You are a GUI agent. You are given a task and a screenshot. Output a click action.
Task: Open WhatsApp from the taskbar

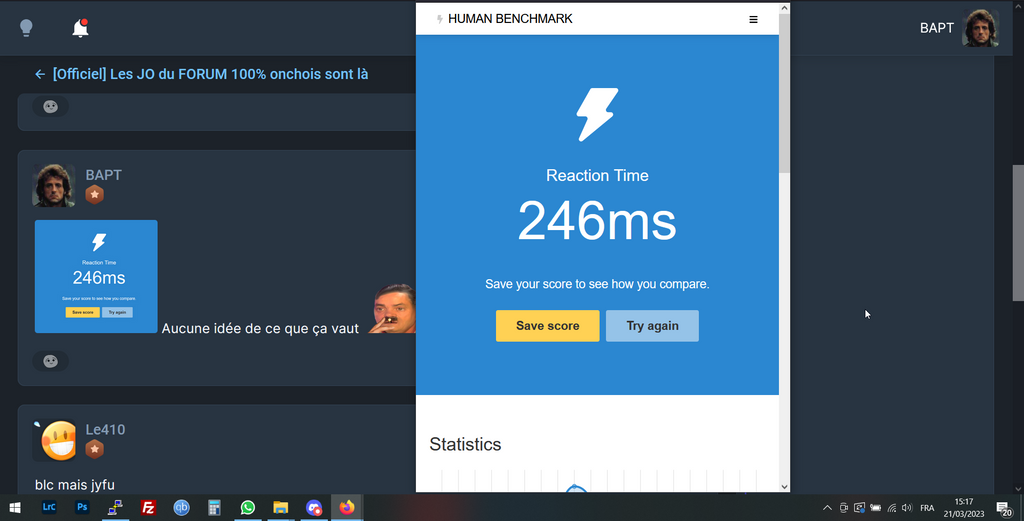[248, 507]
